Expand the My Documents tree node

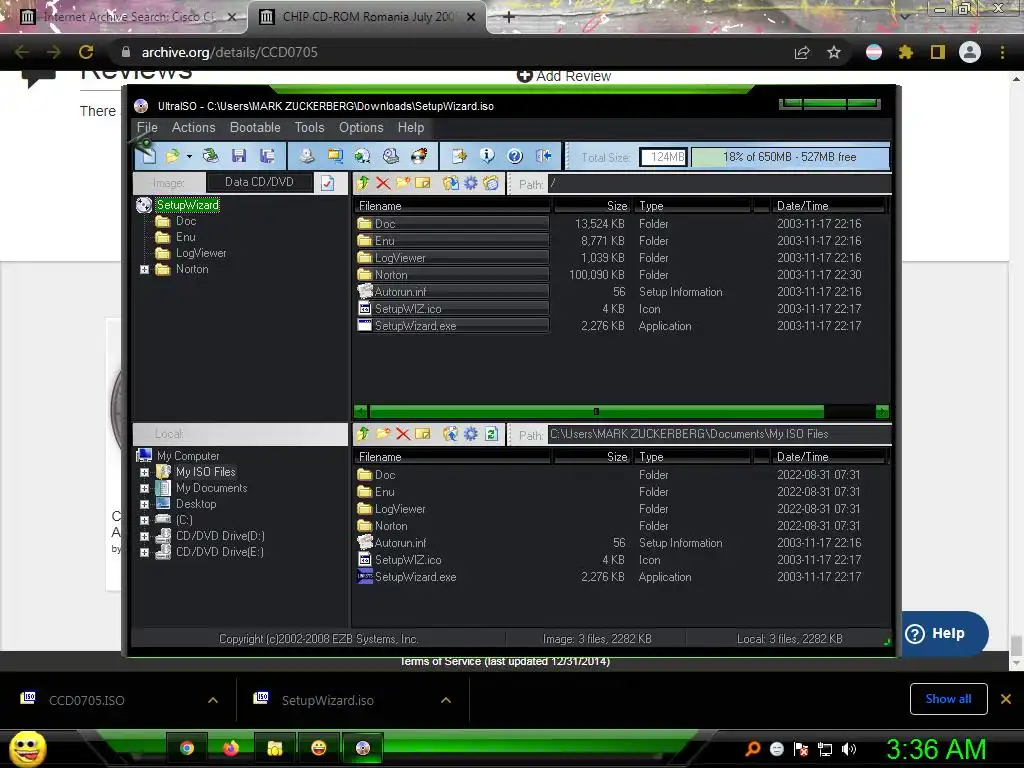tap(144, 488)
